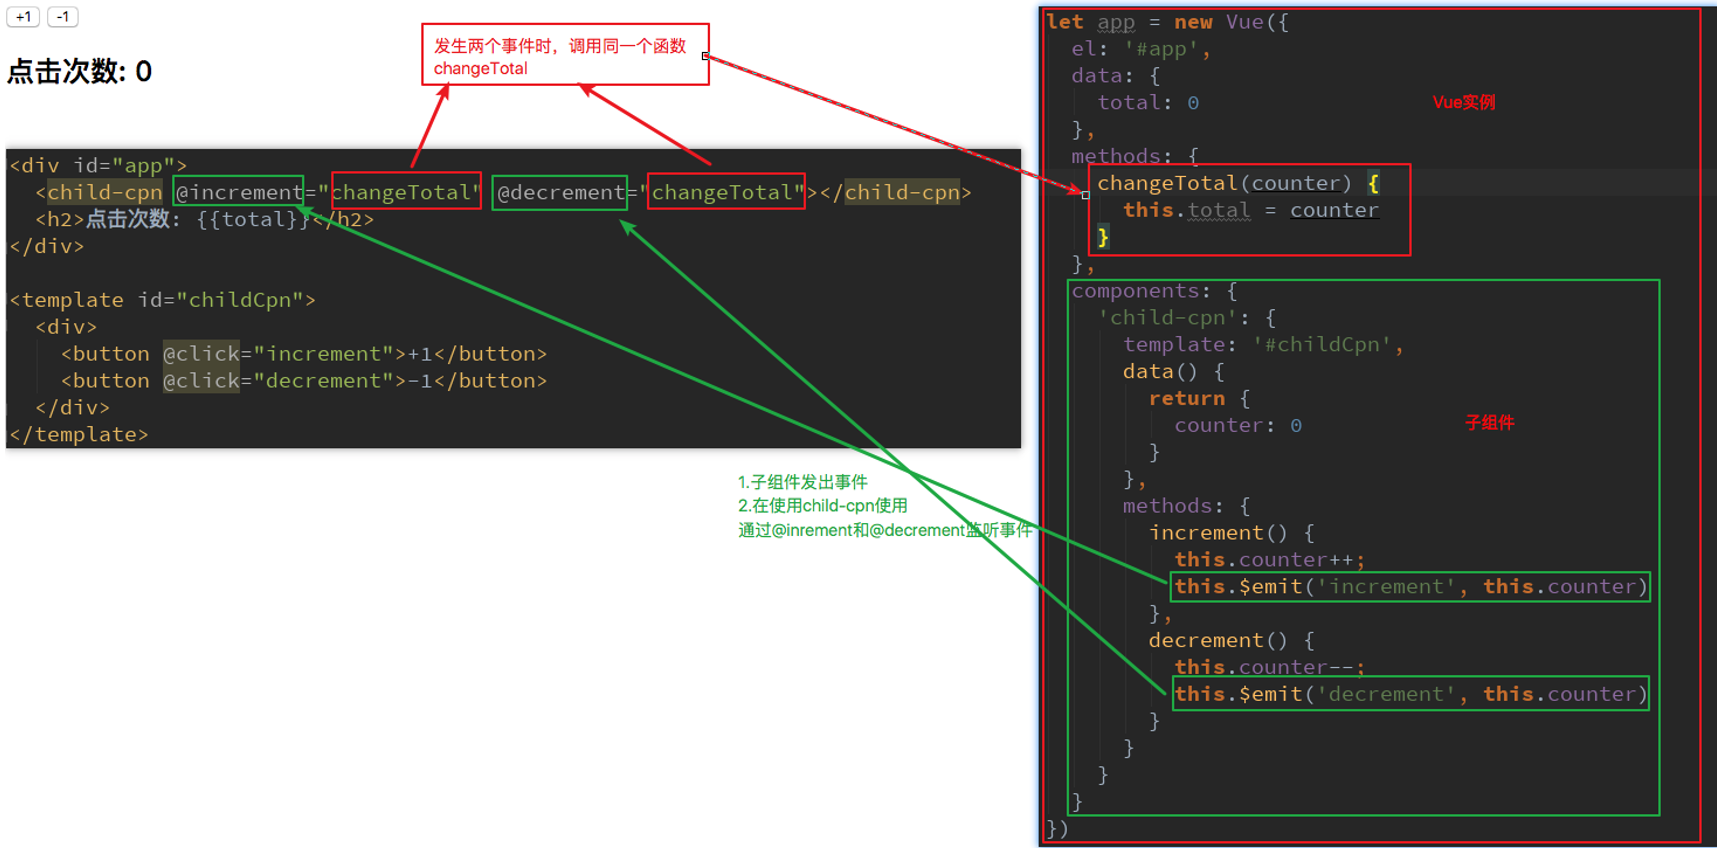Click the template id="childCpn" opening tag
Viewport: 1717px width, 848px height.
(163, 300)
